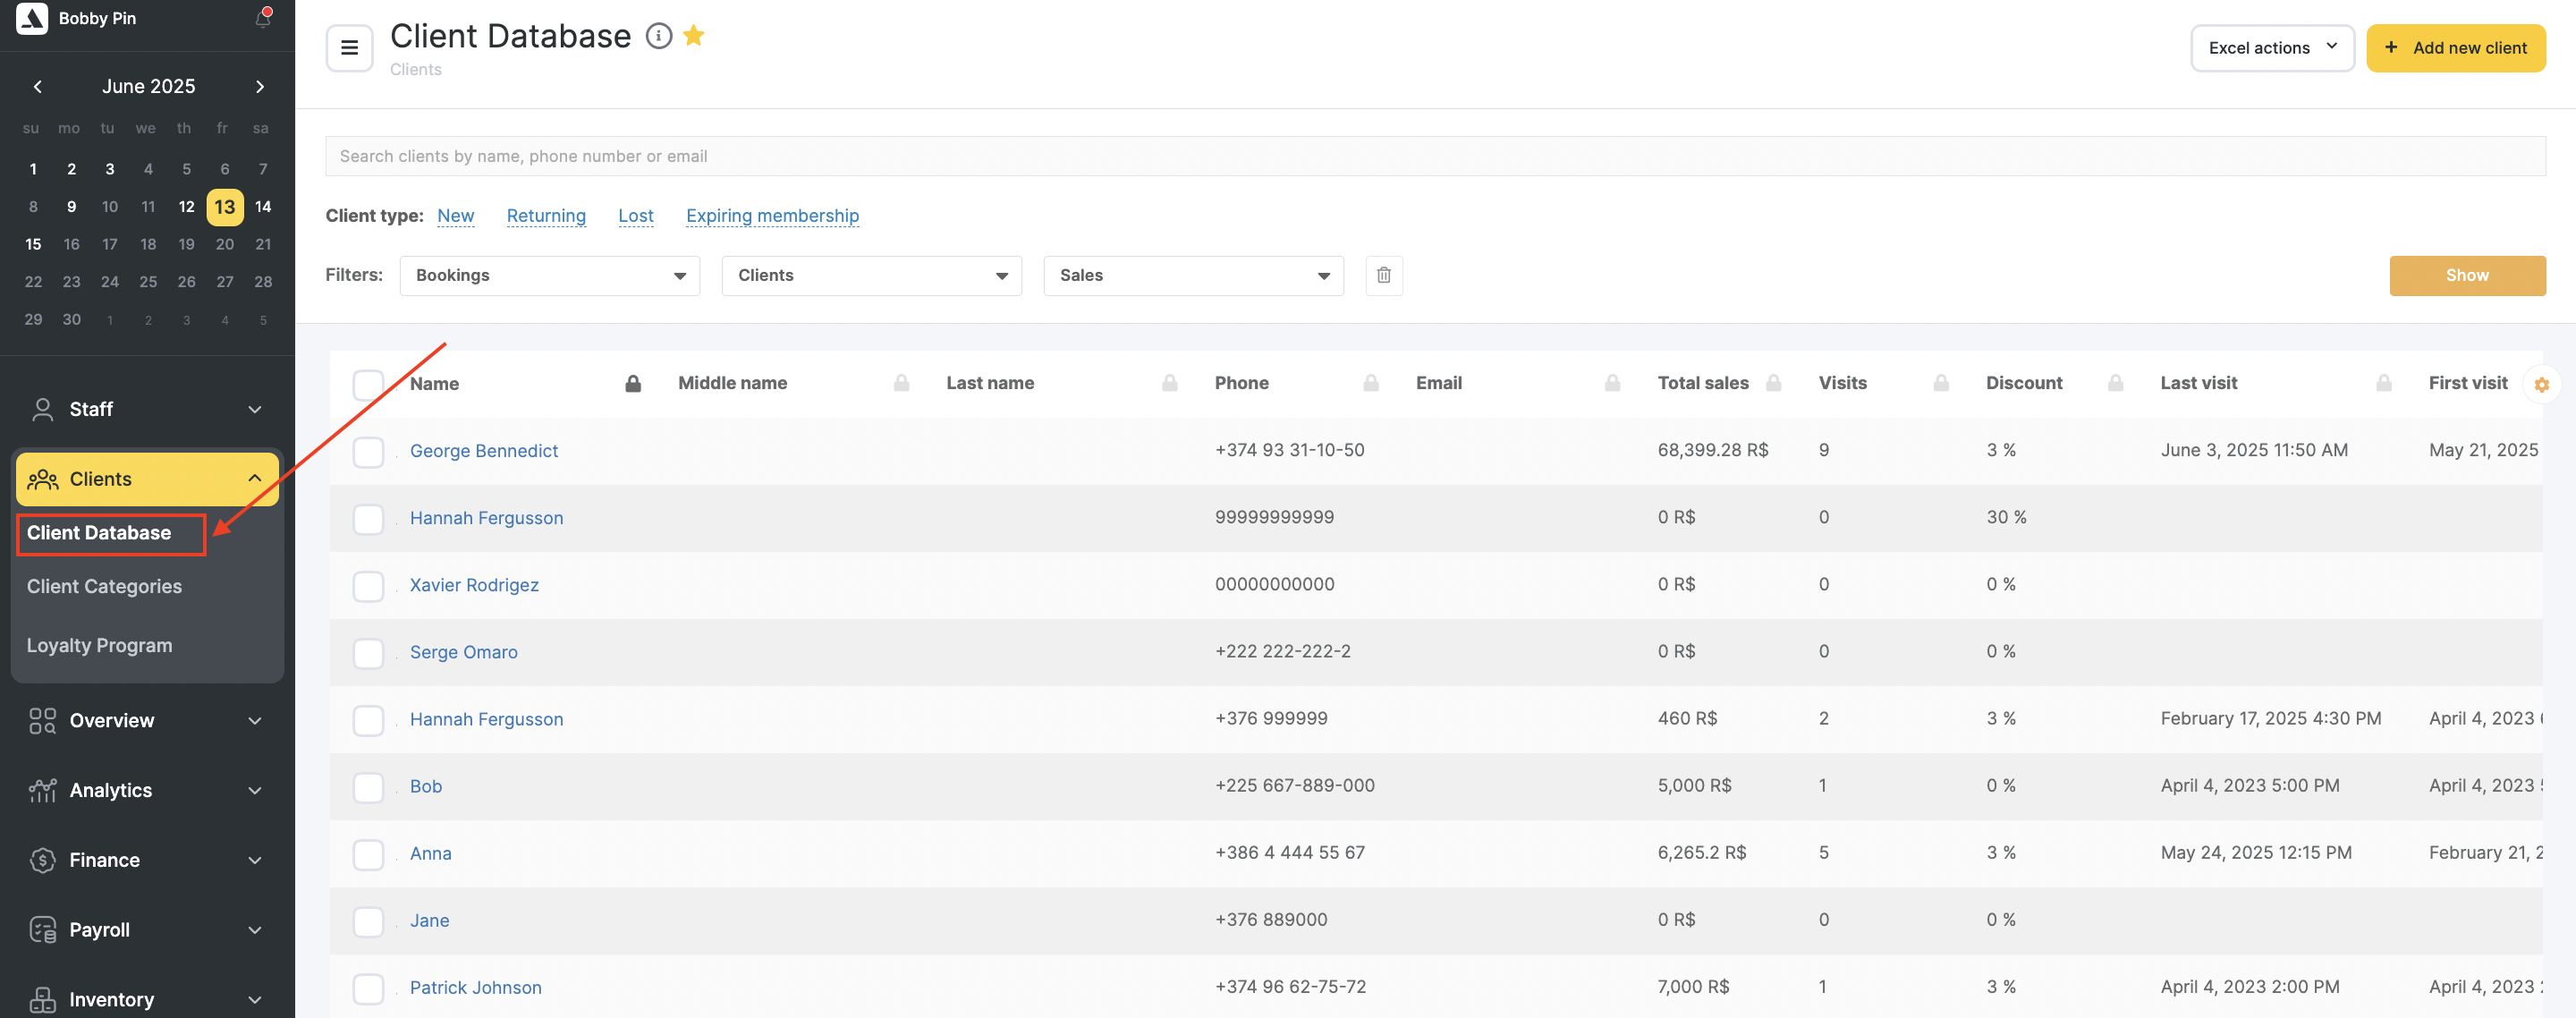Click the lock icon on Visits column

click(x=1941, y=383)
